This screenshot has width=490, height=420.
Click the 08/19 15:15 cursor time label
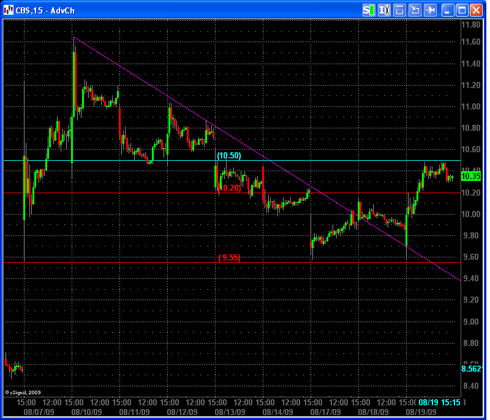tap(439, 402)
